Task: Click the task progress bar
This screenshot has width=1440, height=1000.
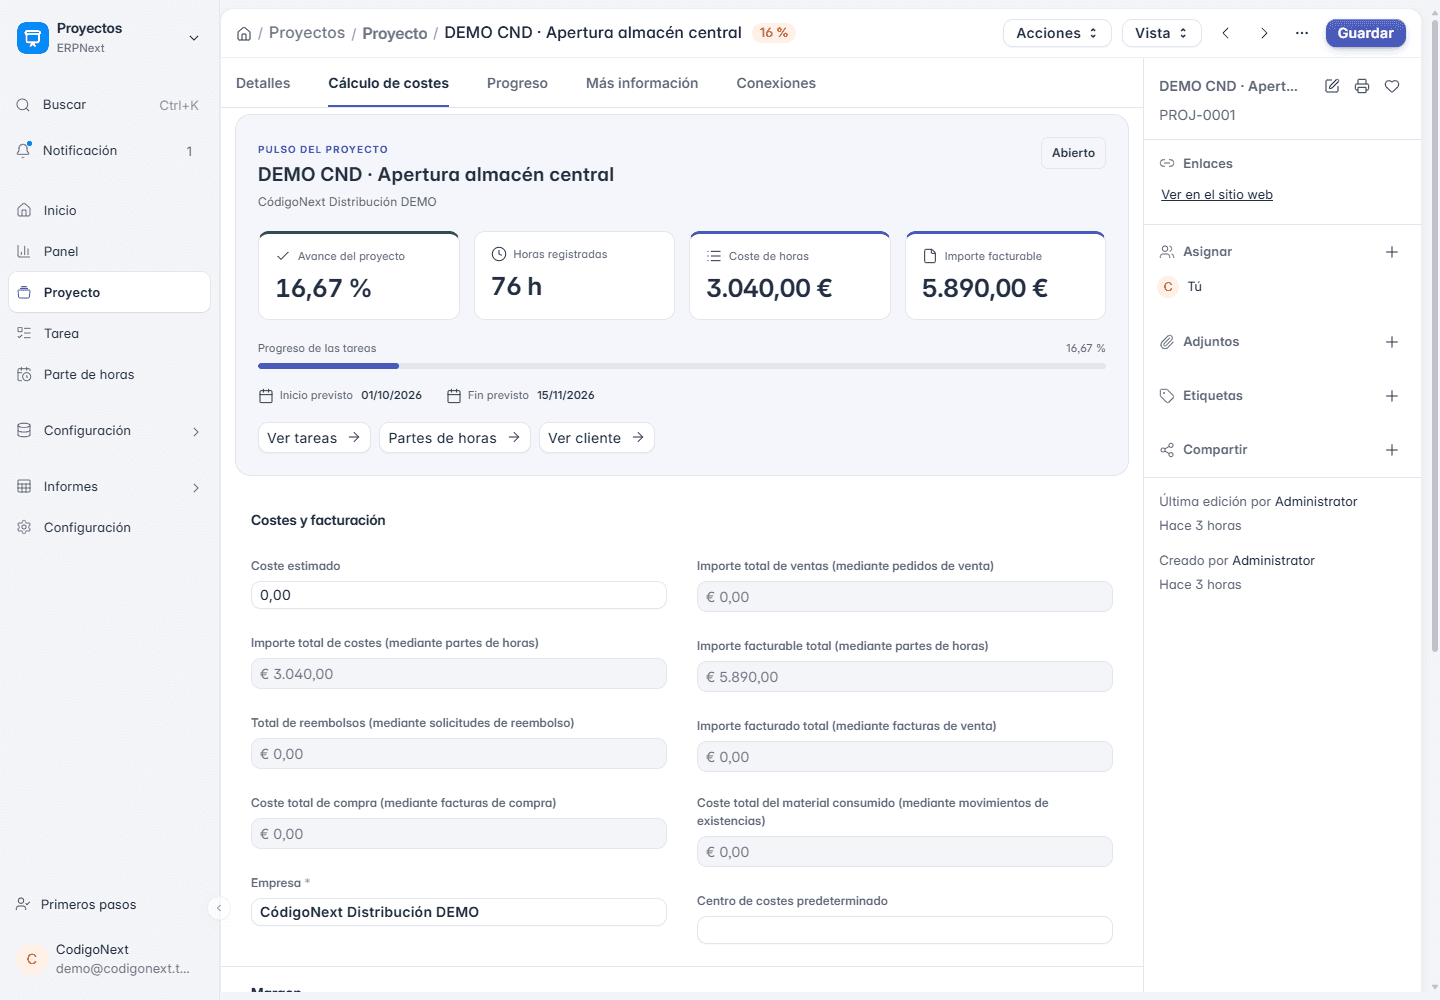Action: point(682,366)
